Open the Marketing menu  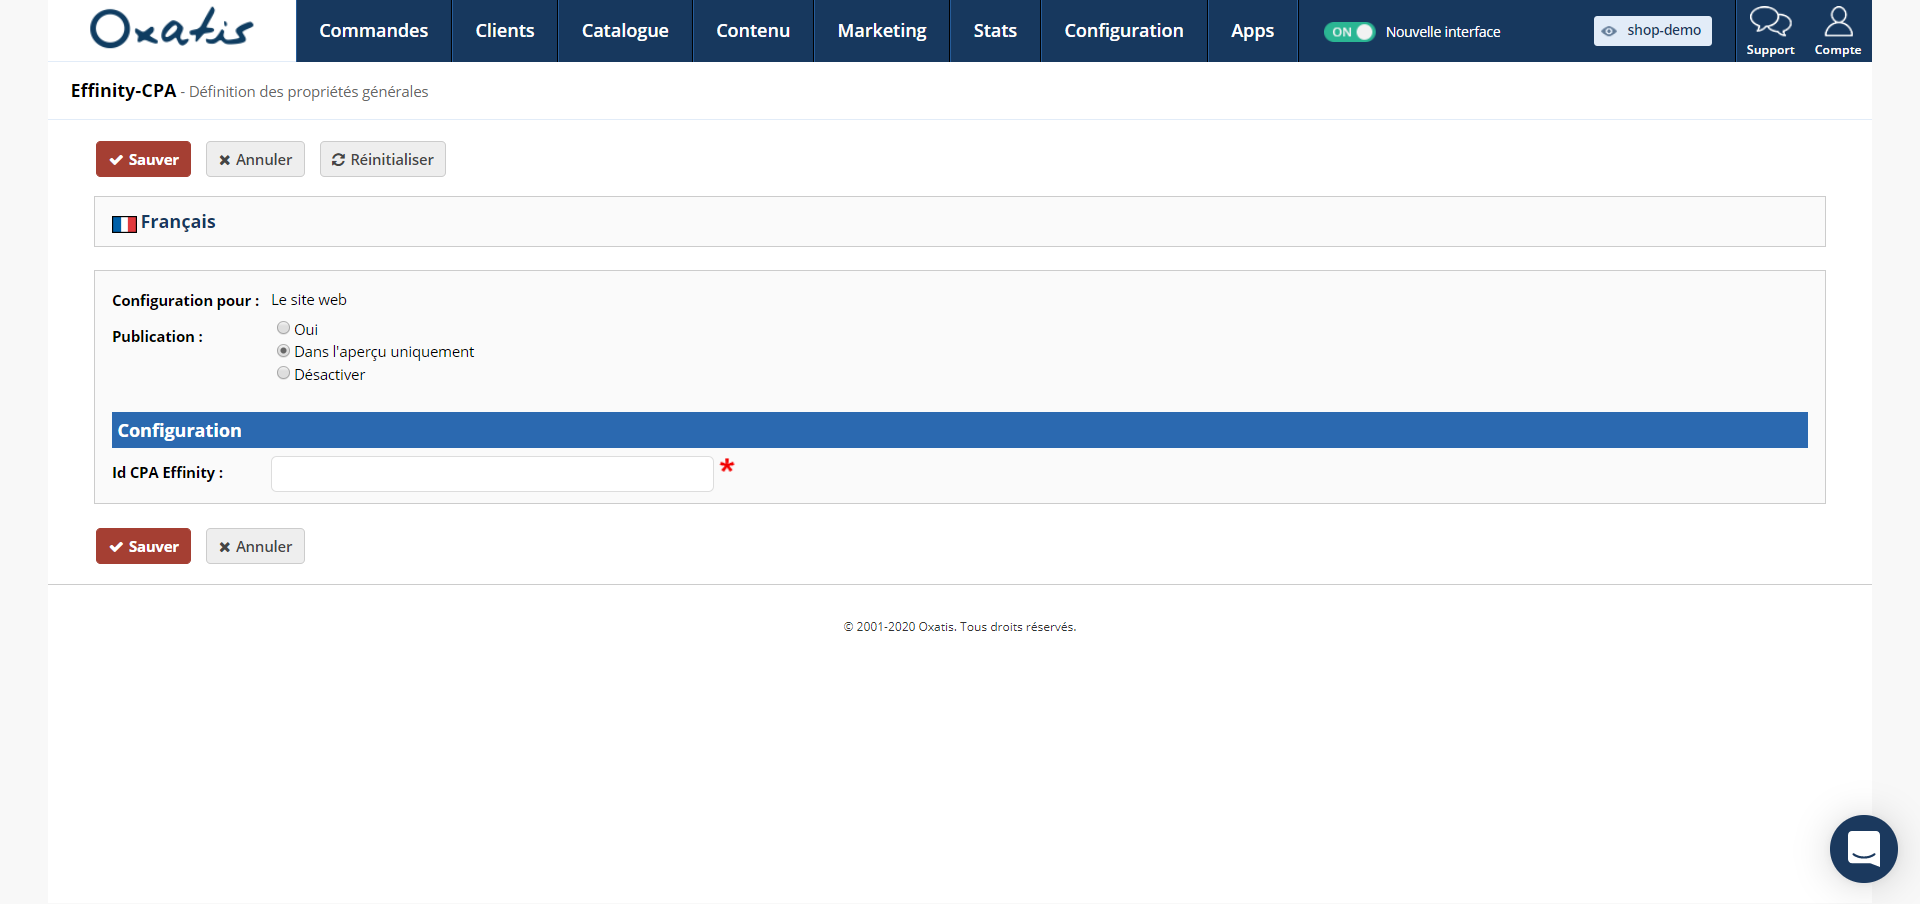click(882, 31)
